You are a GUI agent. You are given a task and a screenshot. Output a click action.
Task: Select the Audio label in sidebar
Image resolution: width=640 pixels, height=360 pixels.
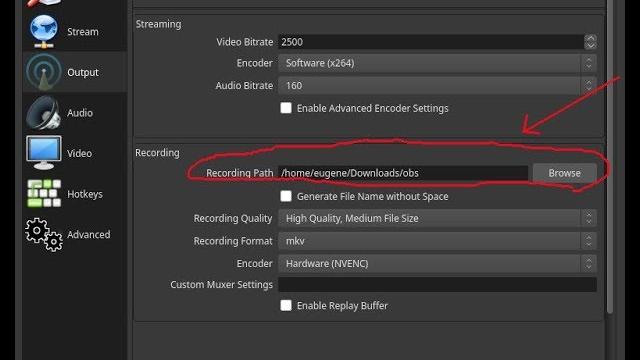point(80,113)
